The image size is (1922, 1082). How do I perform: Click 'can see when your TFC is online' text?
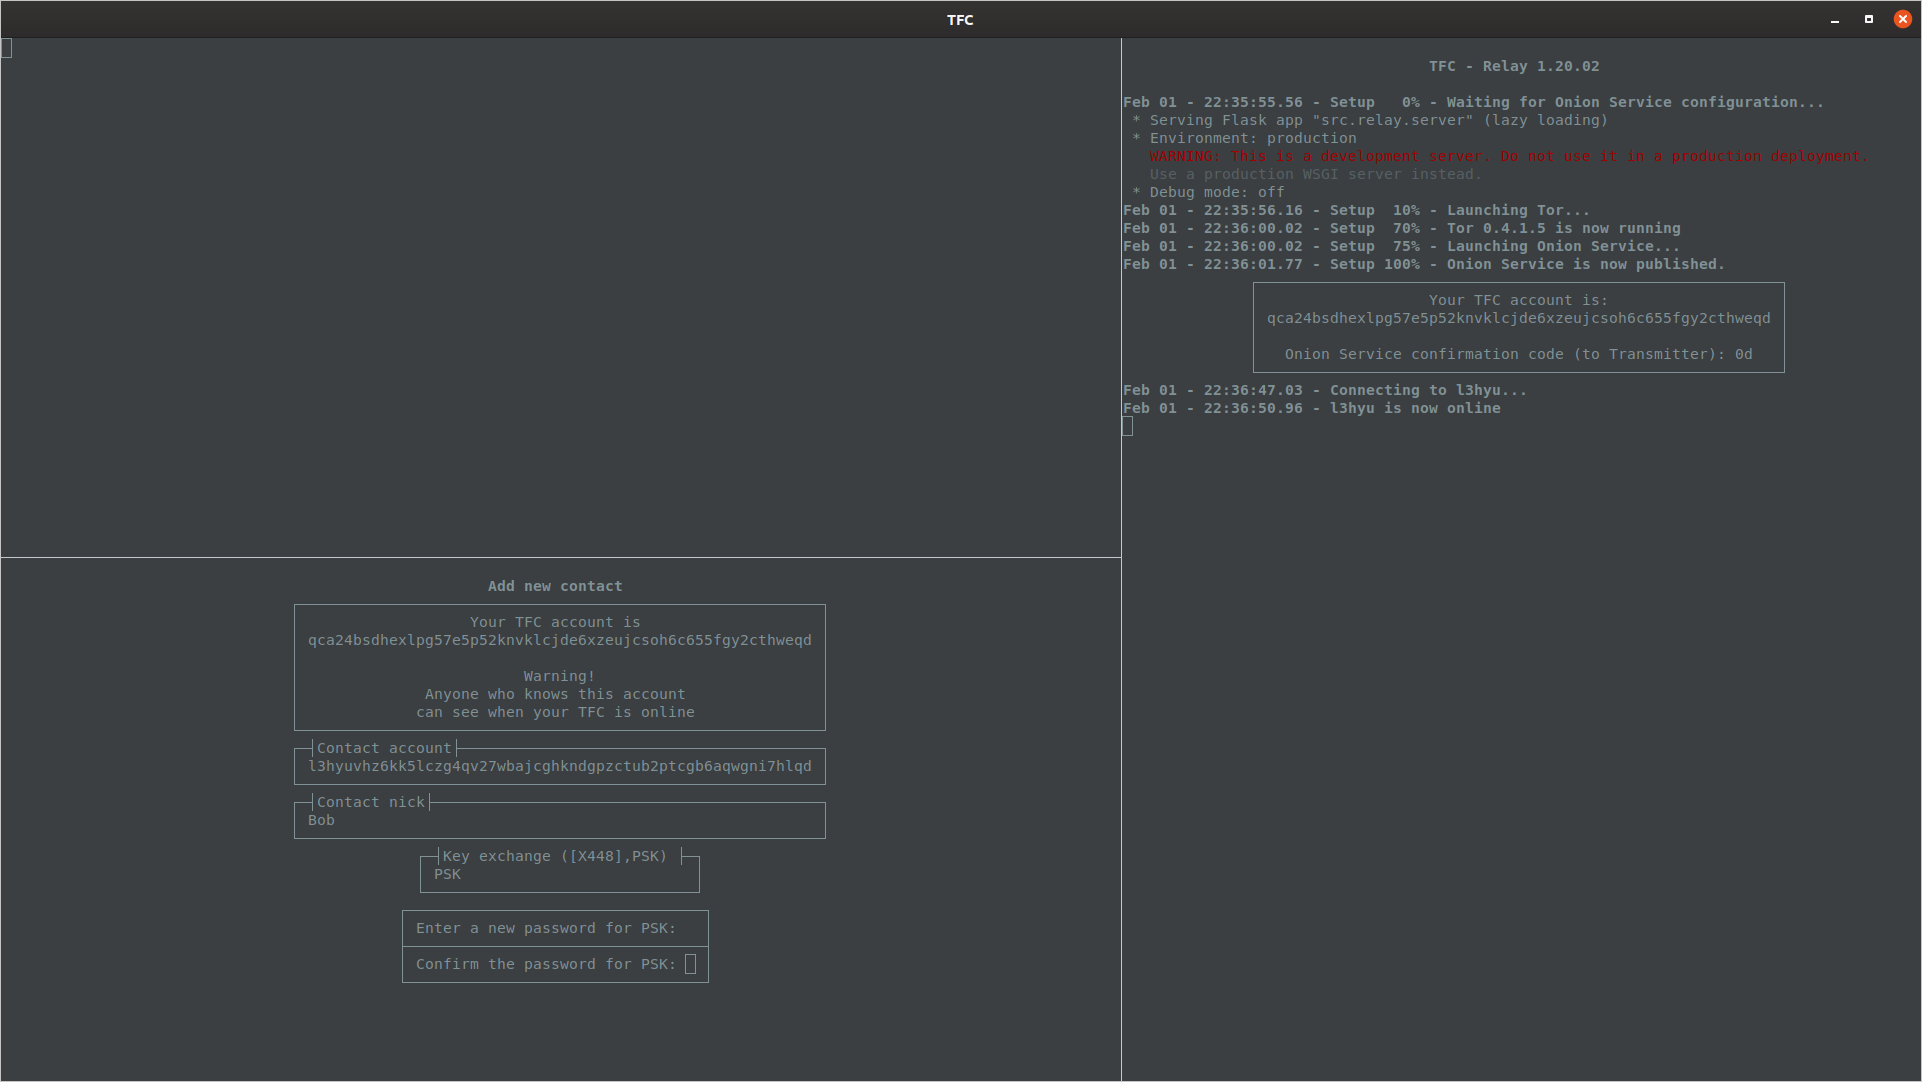tap(555, 712)
